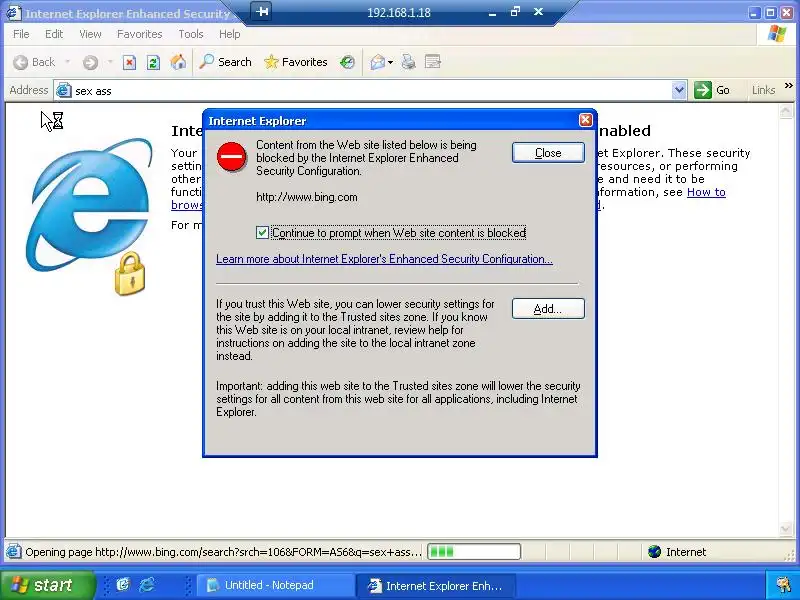800x600 pixels.
Task: Click the vertical scrollbar down arrow
Action: (x=786, y=529)
